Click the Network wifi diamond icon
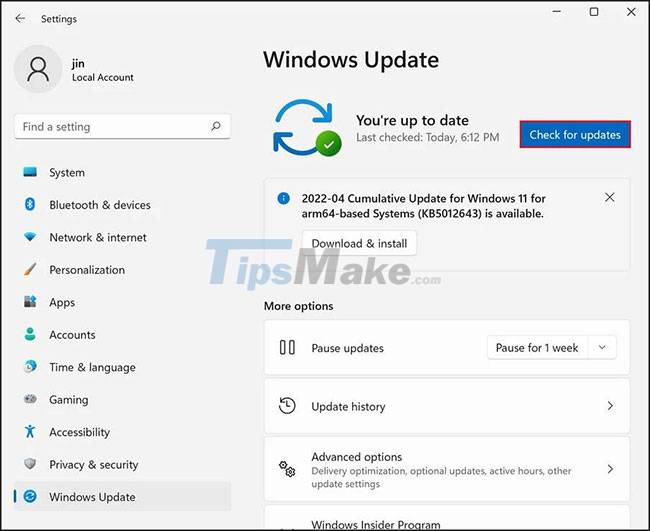Screen dimensions: 650x531 pyautogui.click(x=30, y=237)
